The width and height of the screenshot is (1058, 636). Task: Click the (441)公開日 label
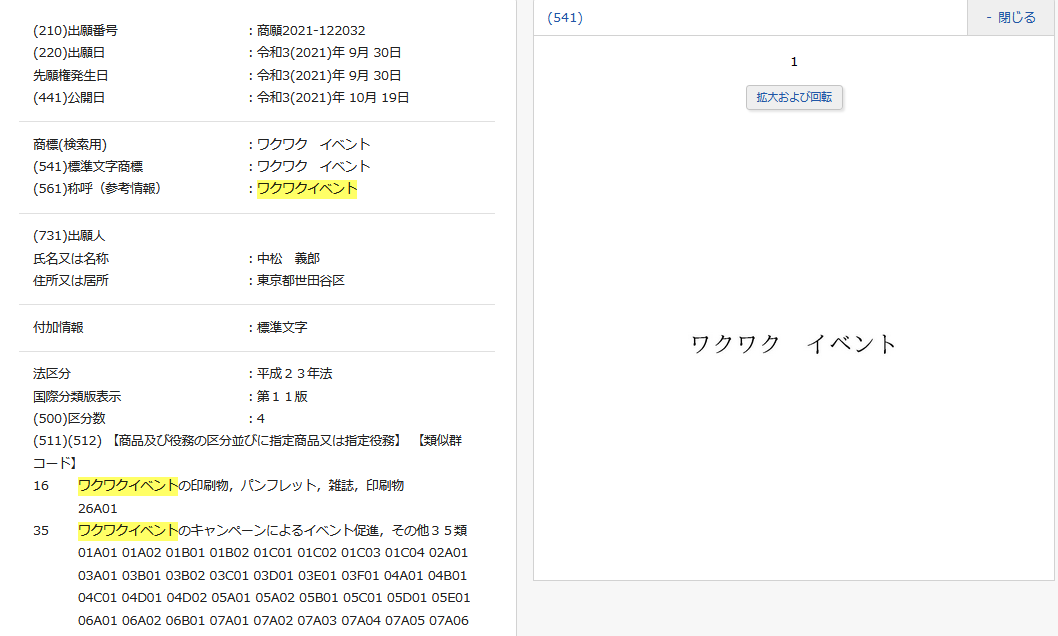pos(69,98)
